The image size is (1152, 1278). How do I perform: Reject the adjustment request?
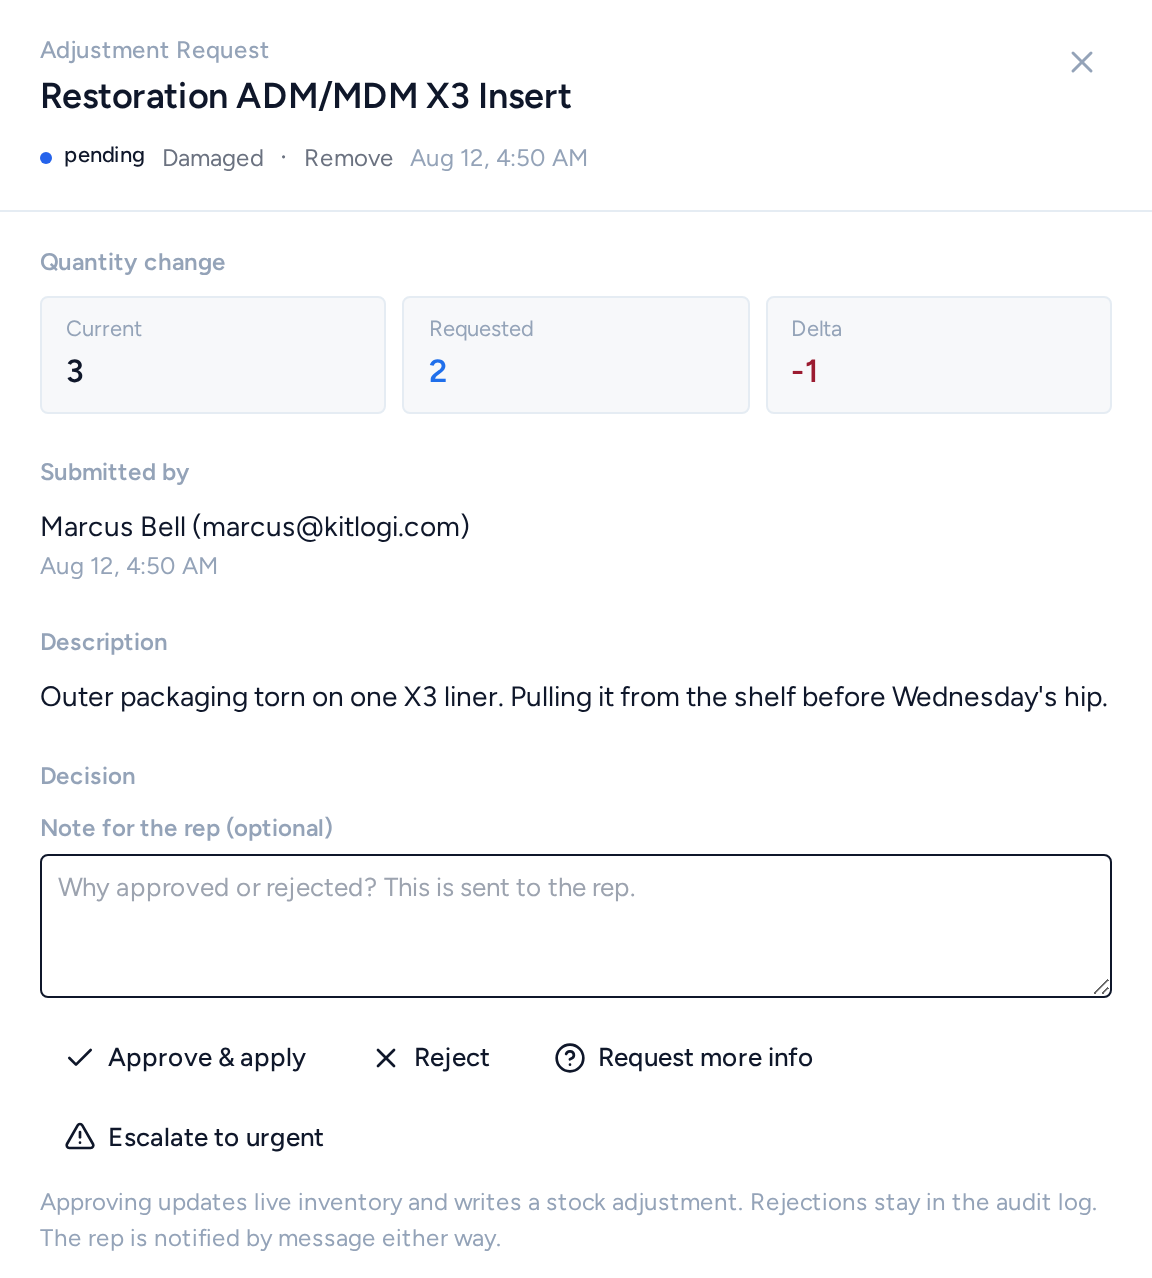(432, 1058)
